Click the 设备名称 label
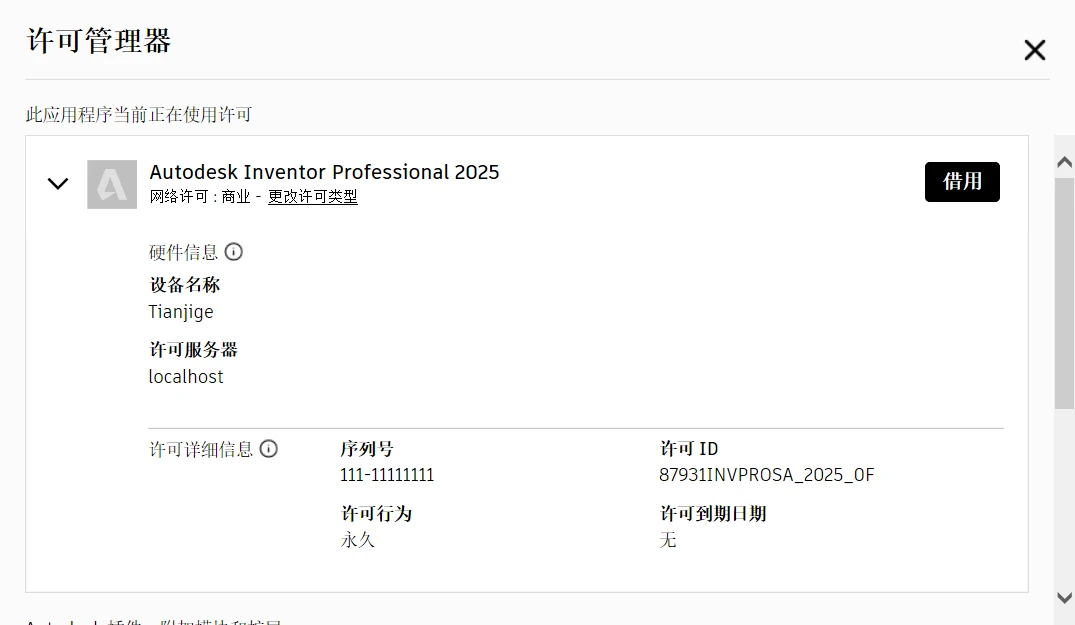The width and height of the screenshot is (1075, 625). tap(184, 284)
